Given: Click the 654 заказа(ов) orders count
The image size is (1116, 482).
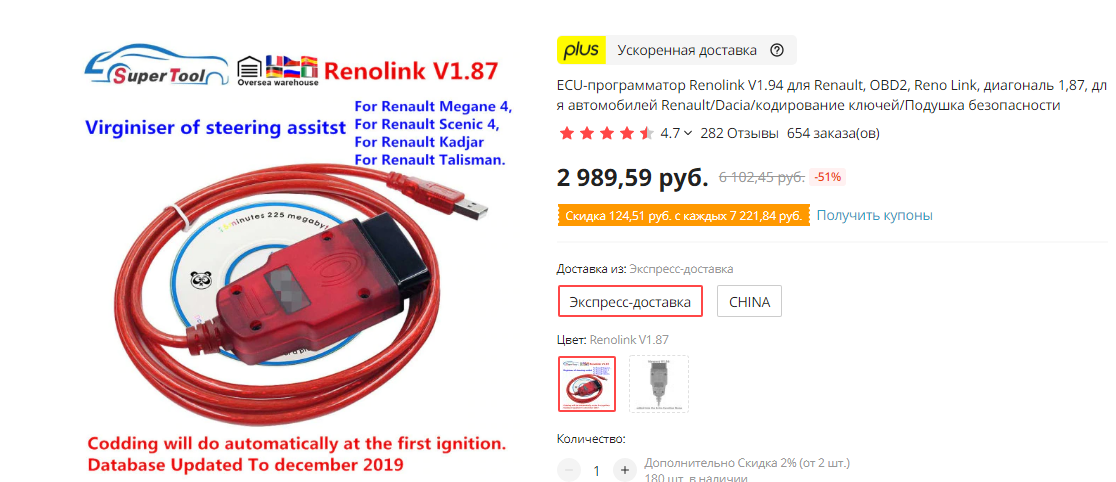Looking at the screenshot, I should 833,133.
